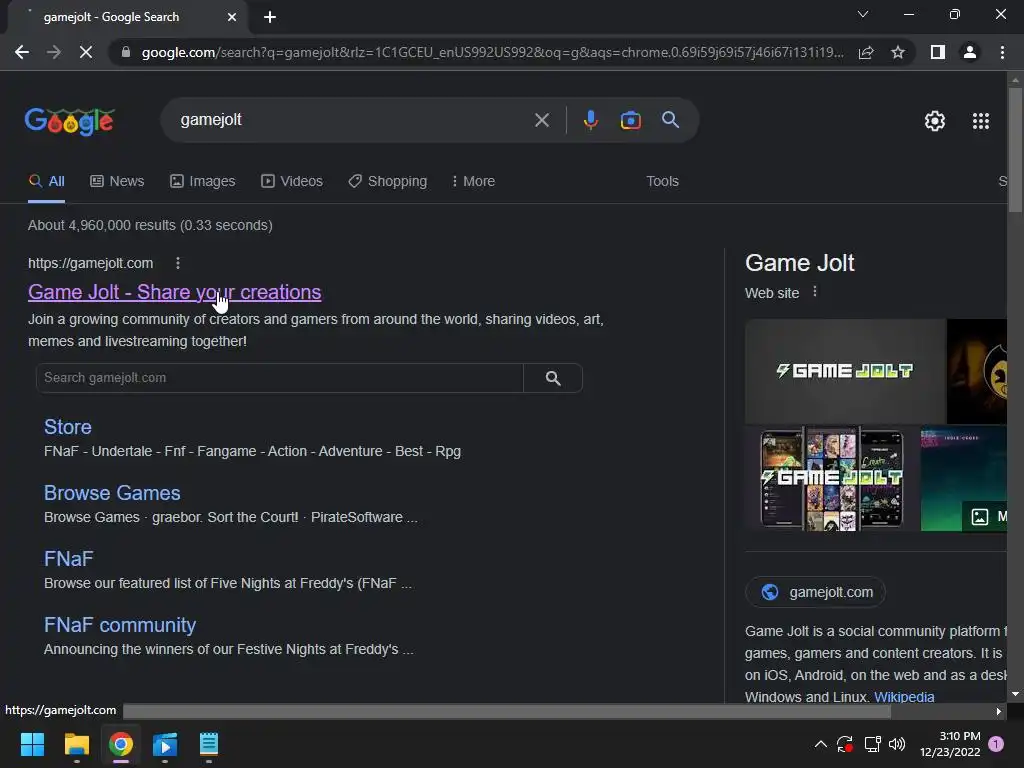This screenshot has width=1024, height=768.
Task: Open the Browse Games sitelink
Action: [x=112, y=493]
